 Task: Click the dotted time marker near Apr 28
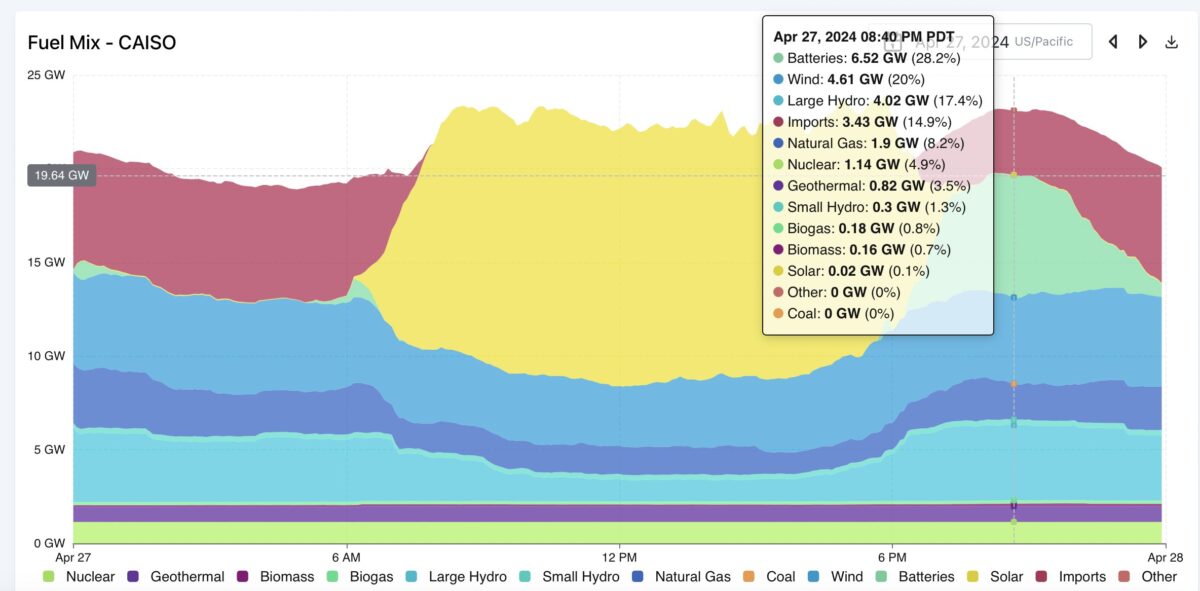click(1013, 300)
